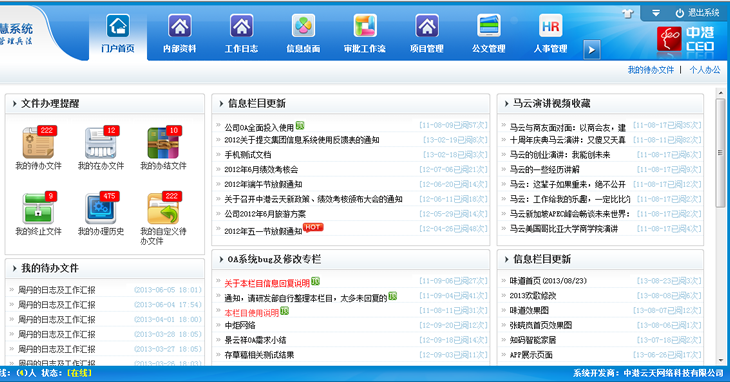Open 我的办理历史 icon with 475 badge
Image resolution: width=730 pixels, height=382 pixels.
tap(102, 208)
